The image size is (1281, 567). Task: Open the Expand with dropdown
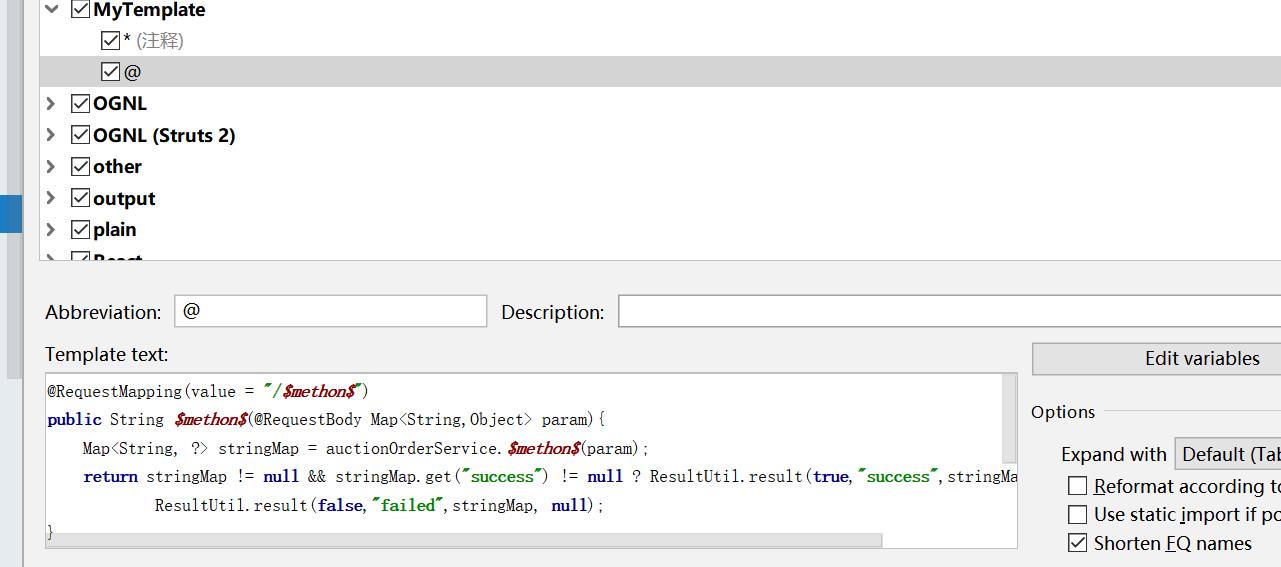tap(1228, 454)
